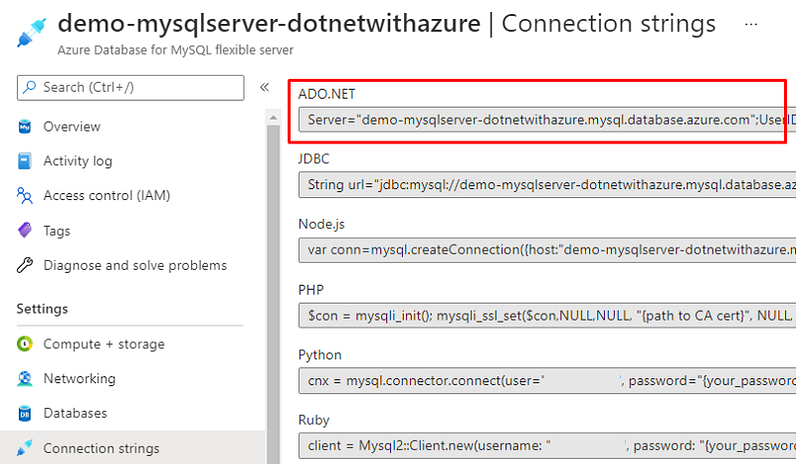Click the purple Tags icon

pyautogui.click(x=24, y=230)
